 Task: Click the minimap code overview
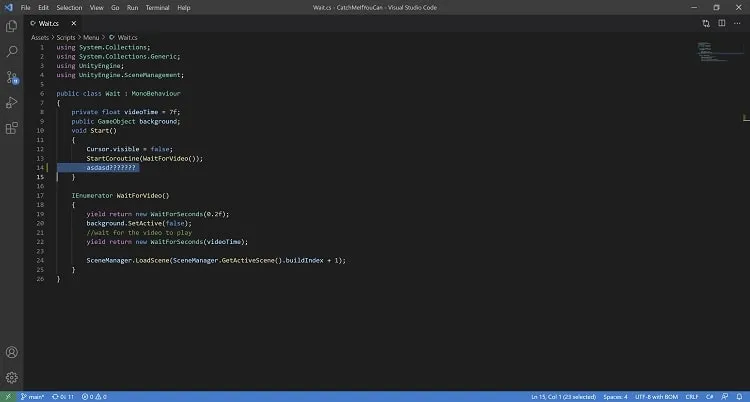coord(717,53)
